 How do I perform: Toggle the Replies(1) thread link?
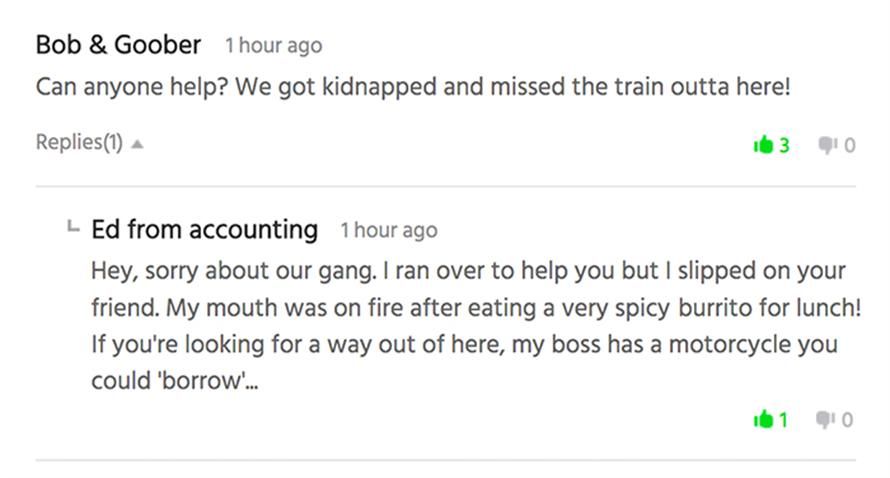pyautogui.click(x=79, y=142)
